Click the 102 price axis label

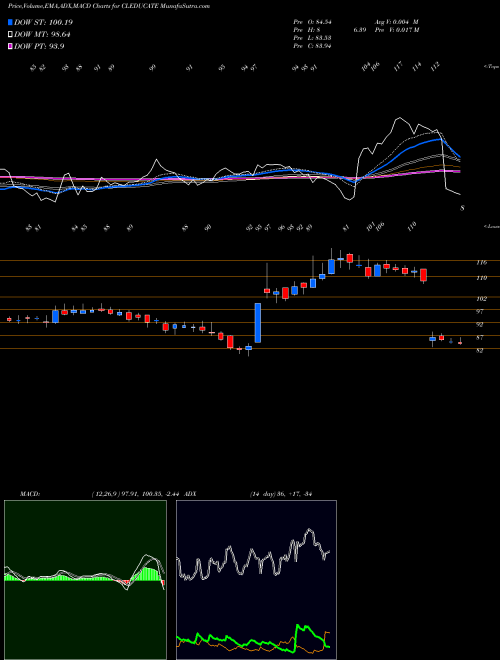481,299
